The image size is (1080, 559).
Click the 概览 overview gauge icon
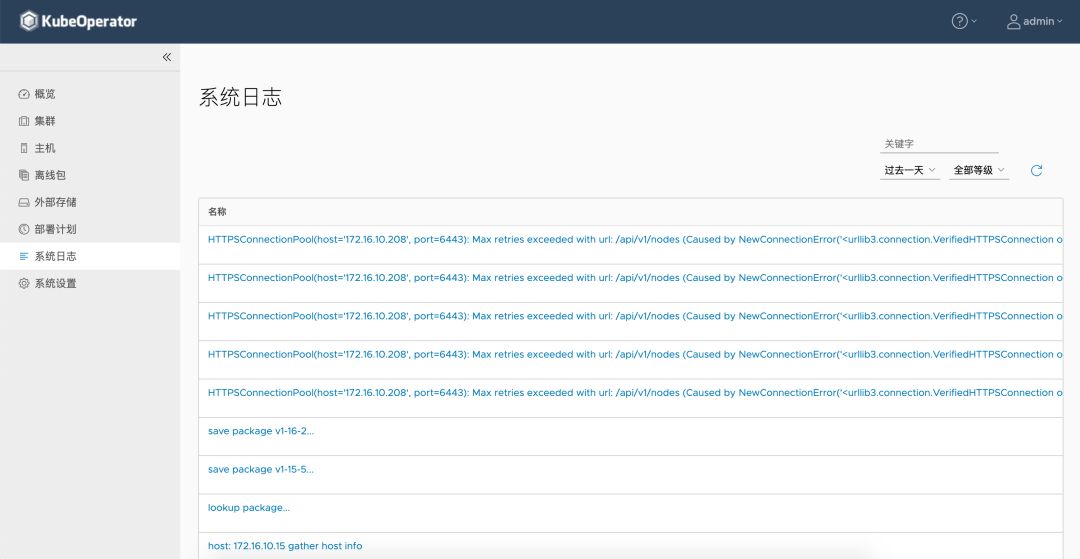click(24, 94)
